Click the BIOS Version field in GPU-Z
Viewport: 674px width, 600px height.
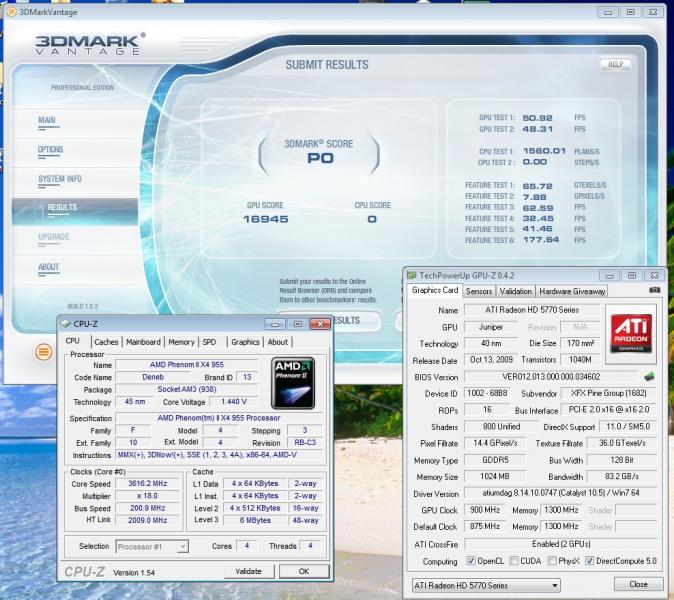551,377
